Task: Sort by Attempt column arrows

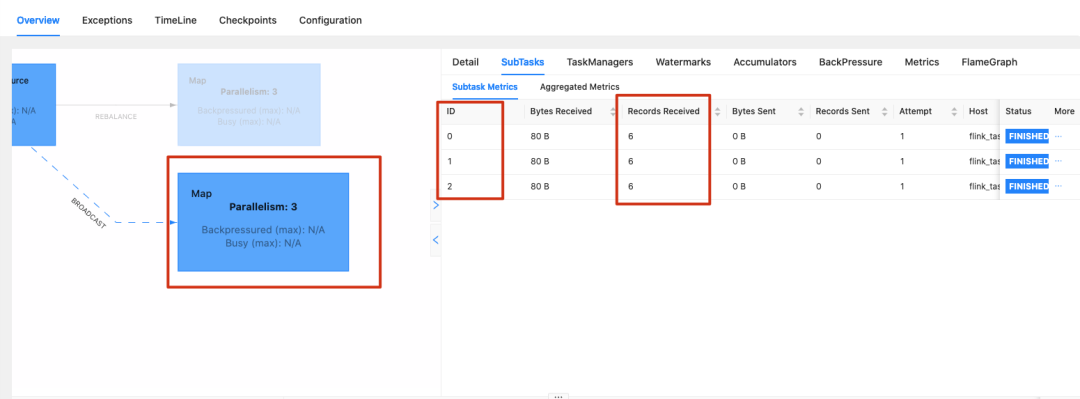Action: [955, 112]
